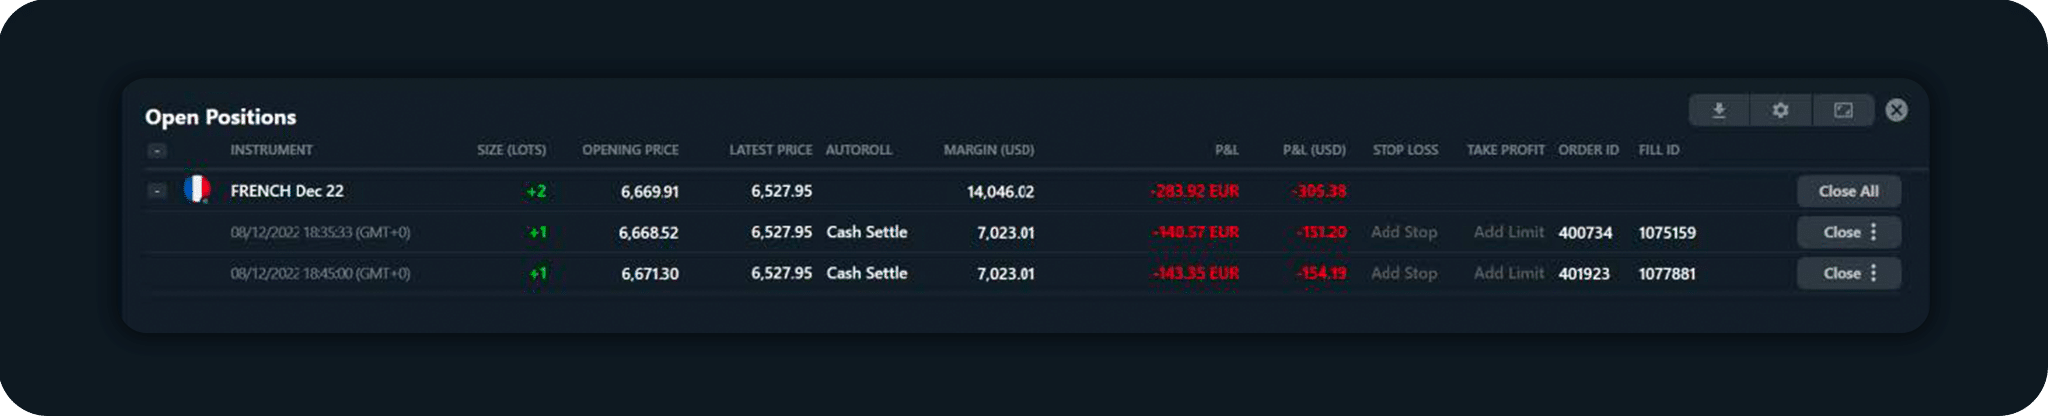This screenshot has height=416, width=2048.
Task: Close the position with order 400734
Action: point(1841,232)
